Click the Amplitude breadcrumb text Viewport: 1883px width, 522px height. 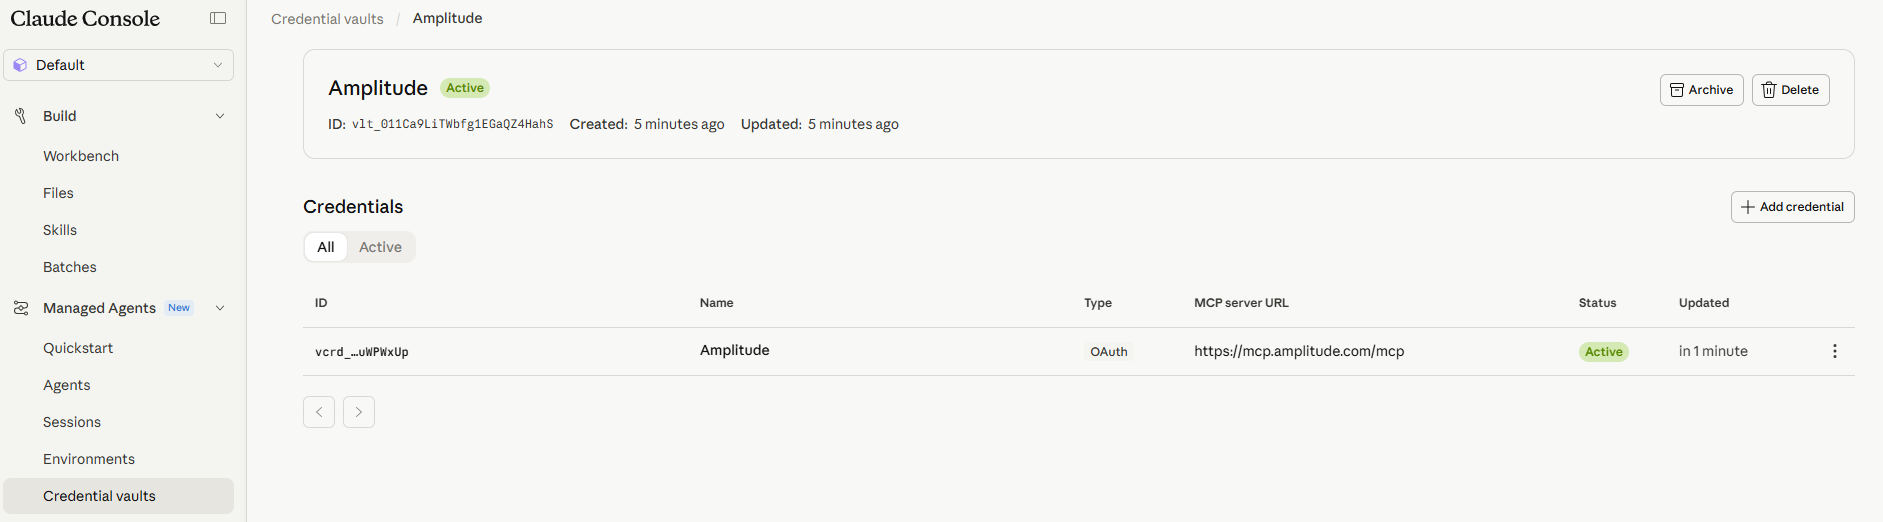coord(447,18)
